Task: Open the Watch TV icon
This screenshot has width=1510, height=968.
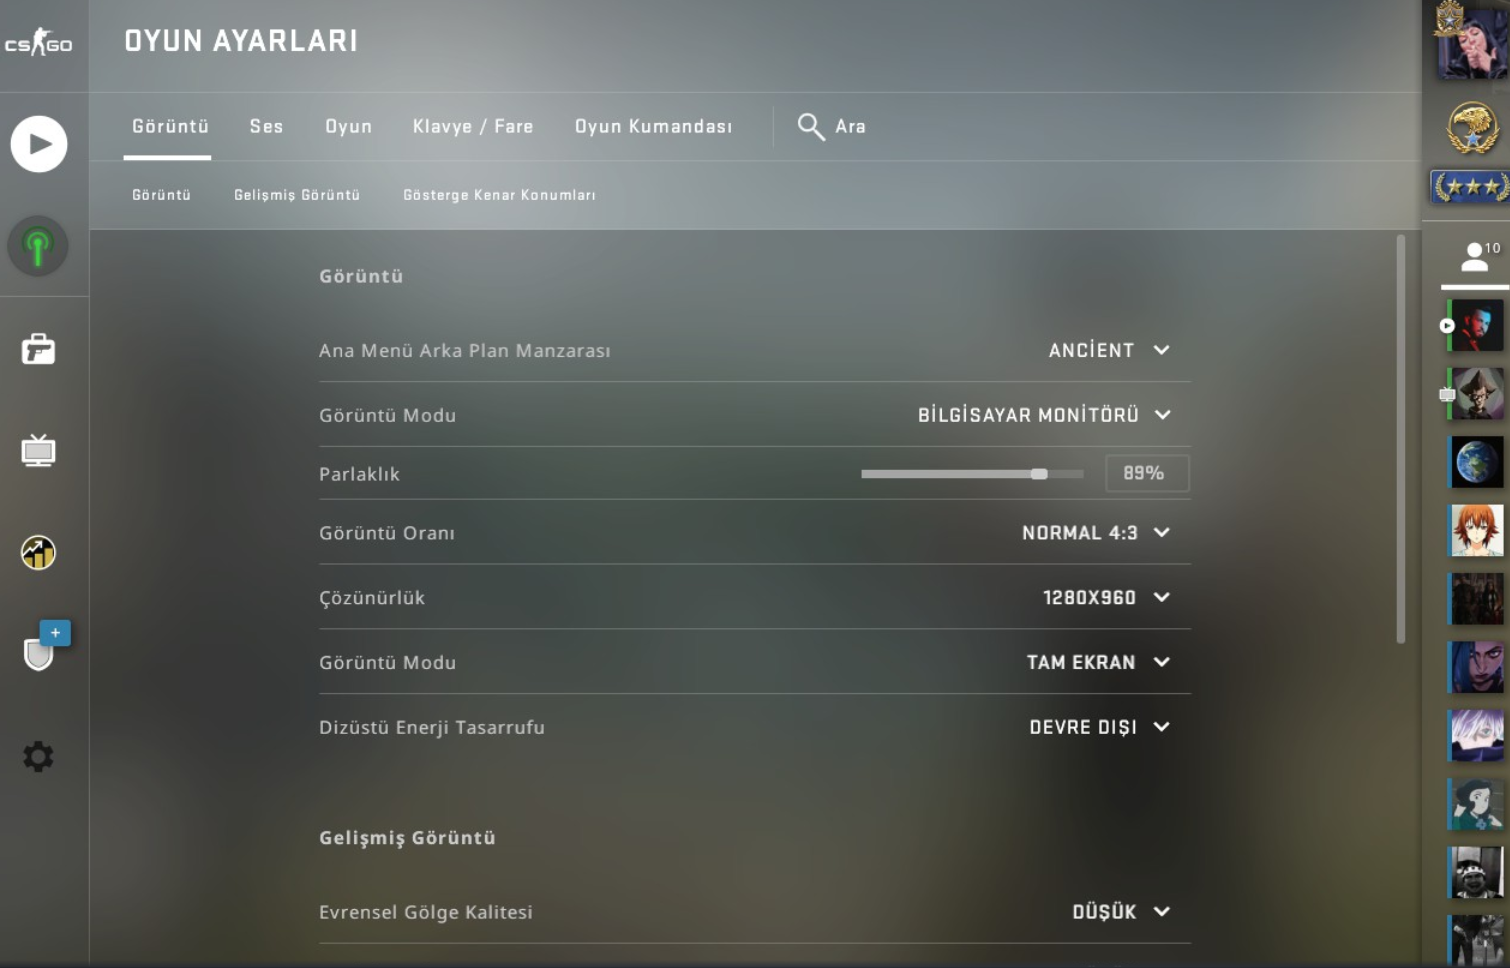Action: pyautogui.click(x=38, y=451)
